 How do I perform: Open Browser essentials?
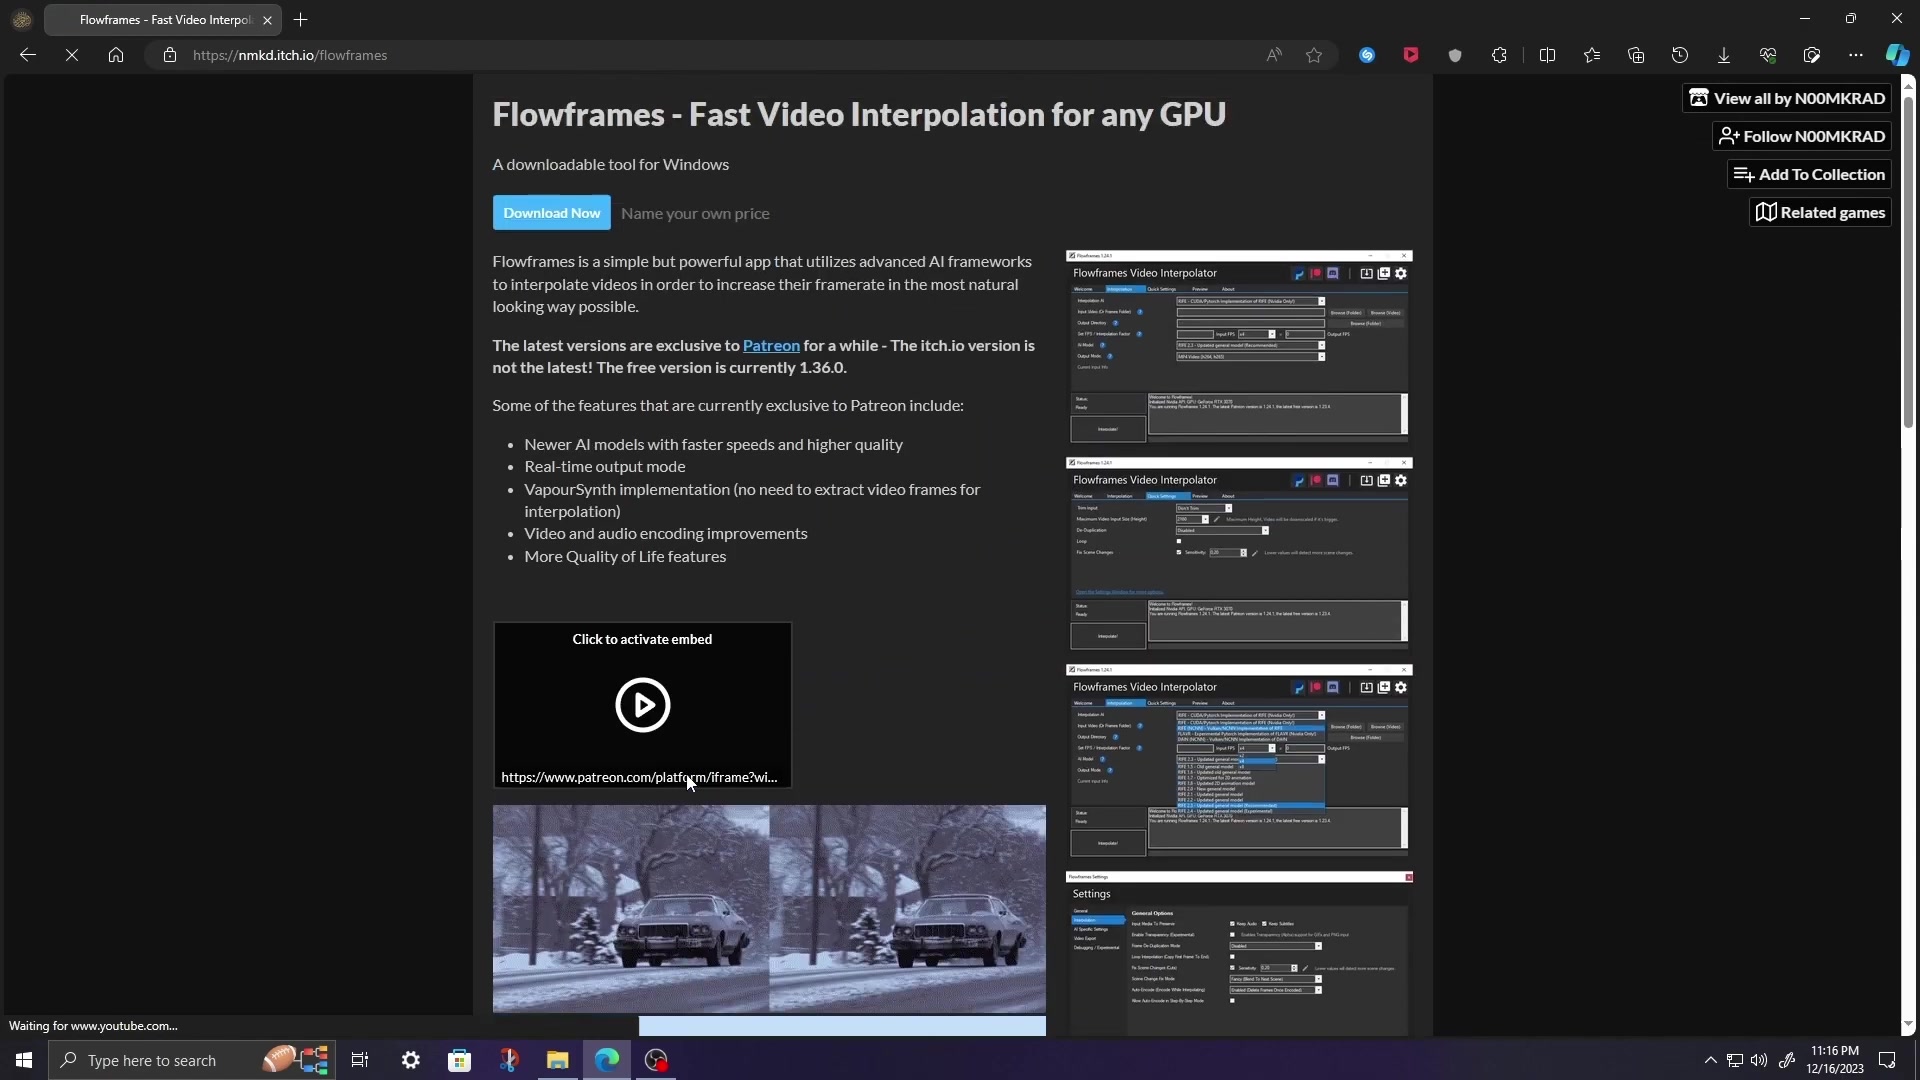(1768, 55)
